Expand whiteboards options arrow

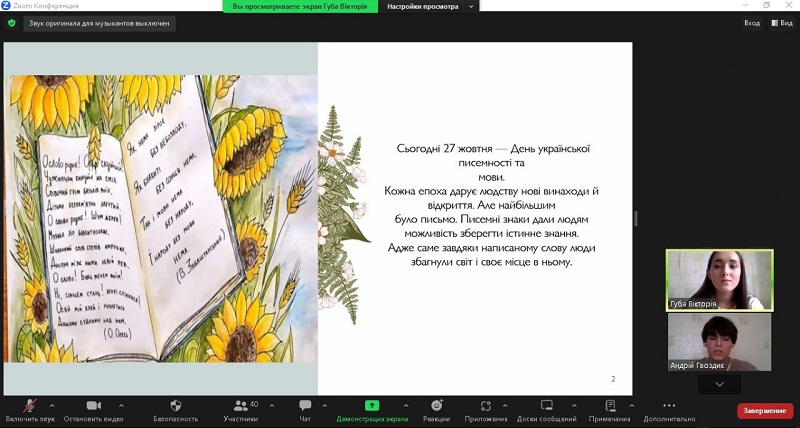[x=574, y=406]
